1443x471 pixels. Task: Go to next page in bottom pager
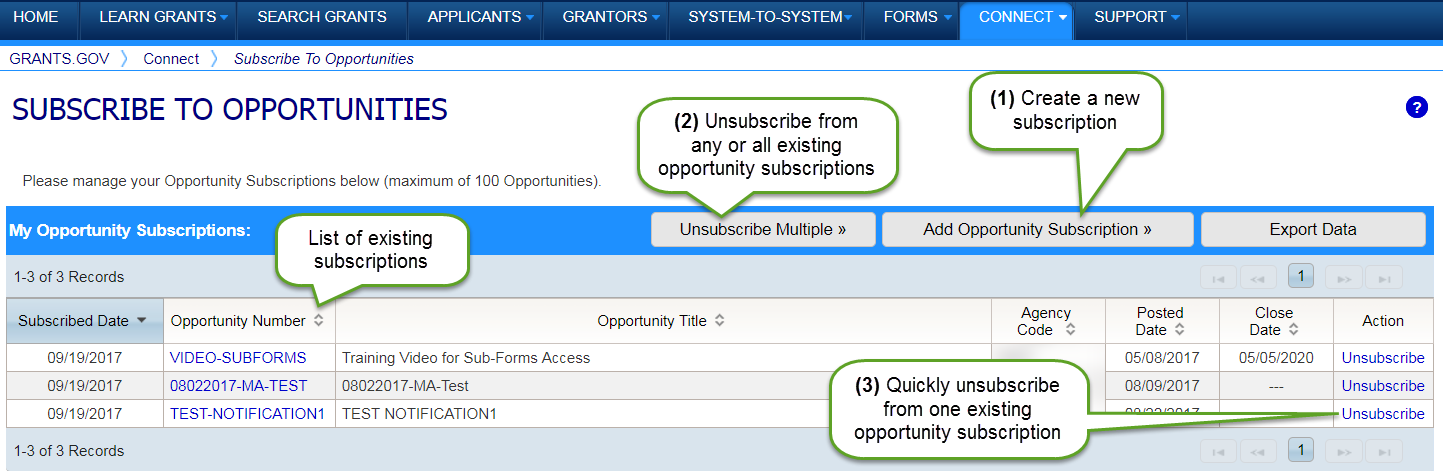point(1345,451)
